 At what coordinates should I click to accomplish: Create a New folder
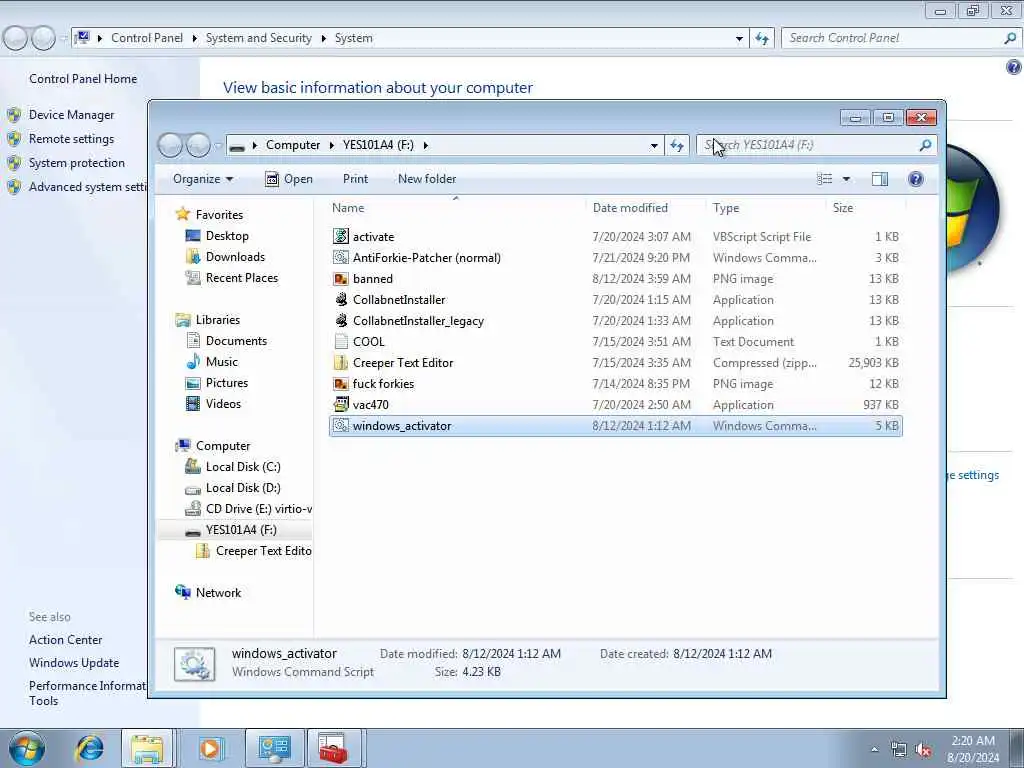pyautogui.click(x=427, y=179)
